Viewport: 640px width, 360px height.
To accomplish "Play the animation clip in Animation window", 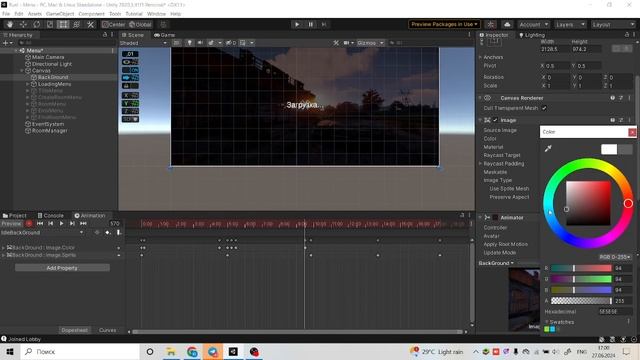I will click(61, 223).
